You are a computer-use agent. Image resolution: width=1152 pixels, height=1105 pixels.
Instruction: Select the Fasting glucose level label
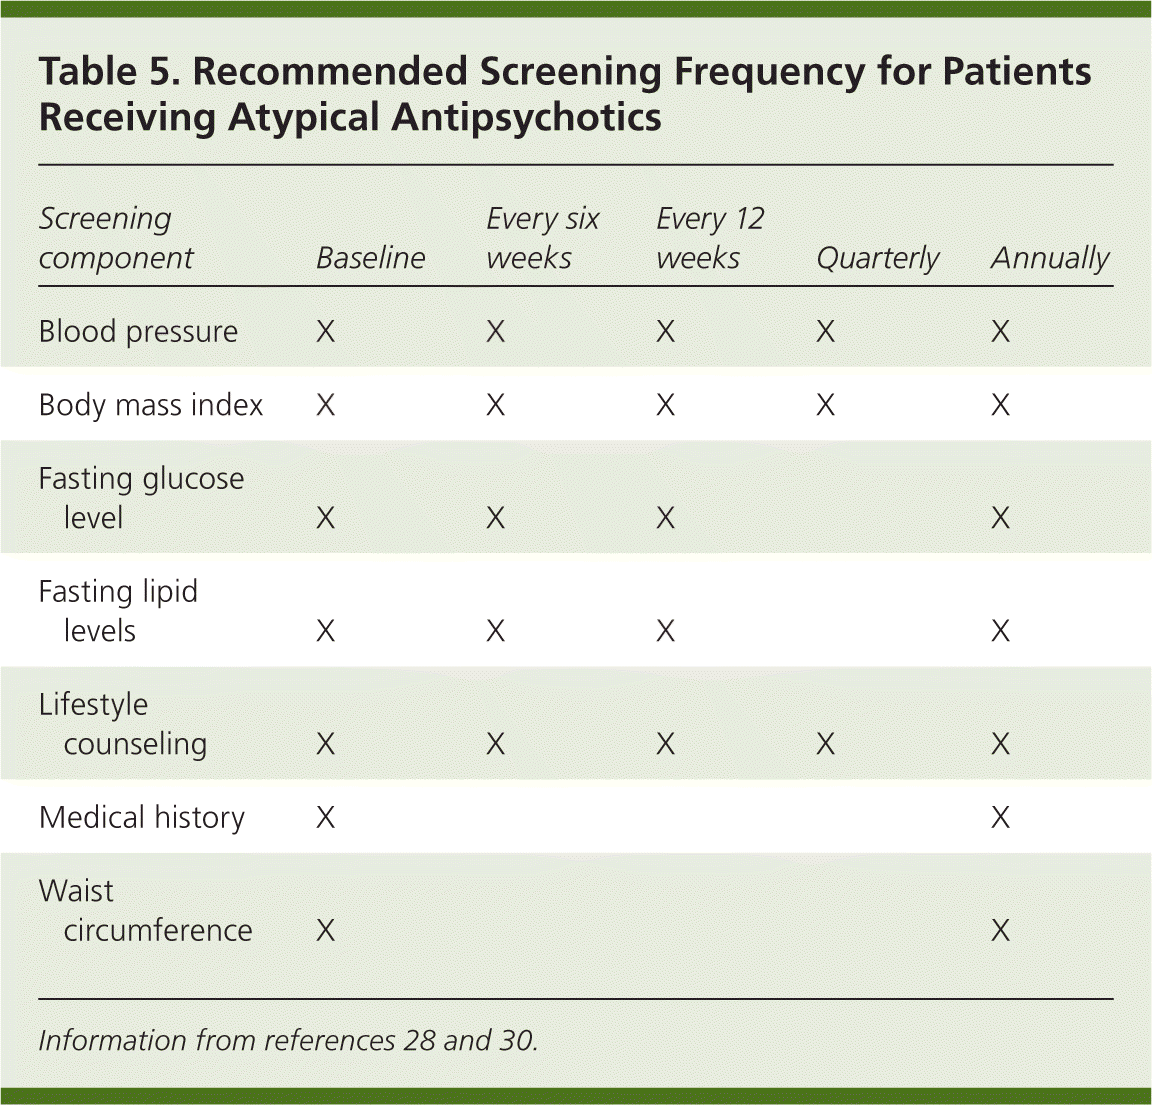[x=140, y=498]
